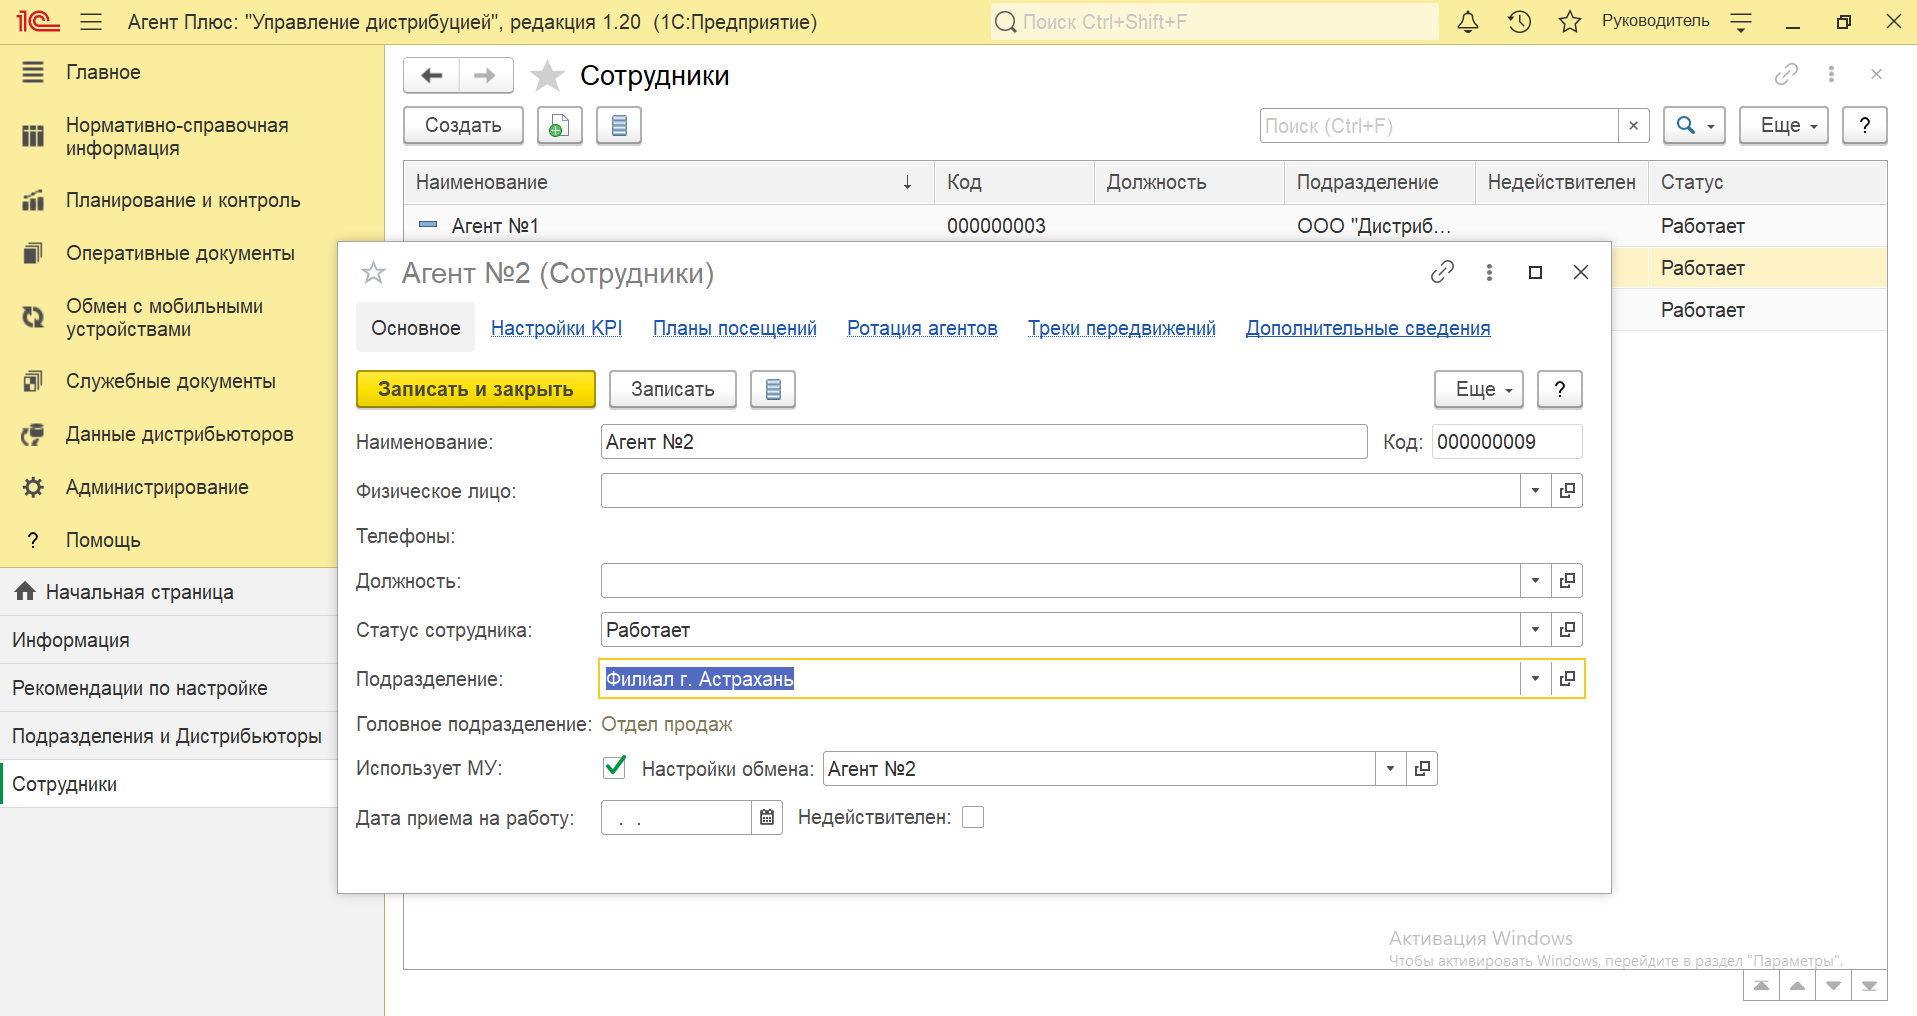The image size is (1917, 1016).
Task: Open the search magnifier dropdown
Action: (x=1694, y=125)
